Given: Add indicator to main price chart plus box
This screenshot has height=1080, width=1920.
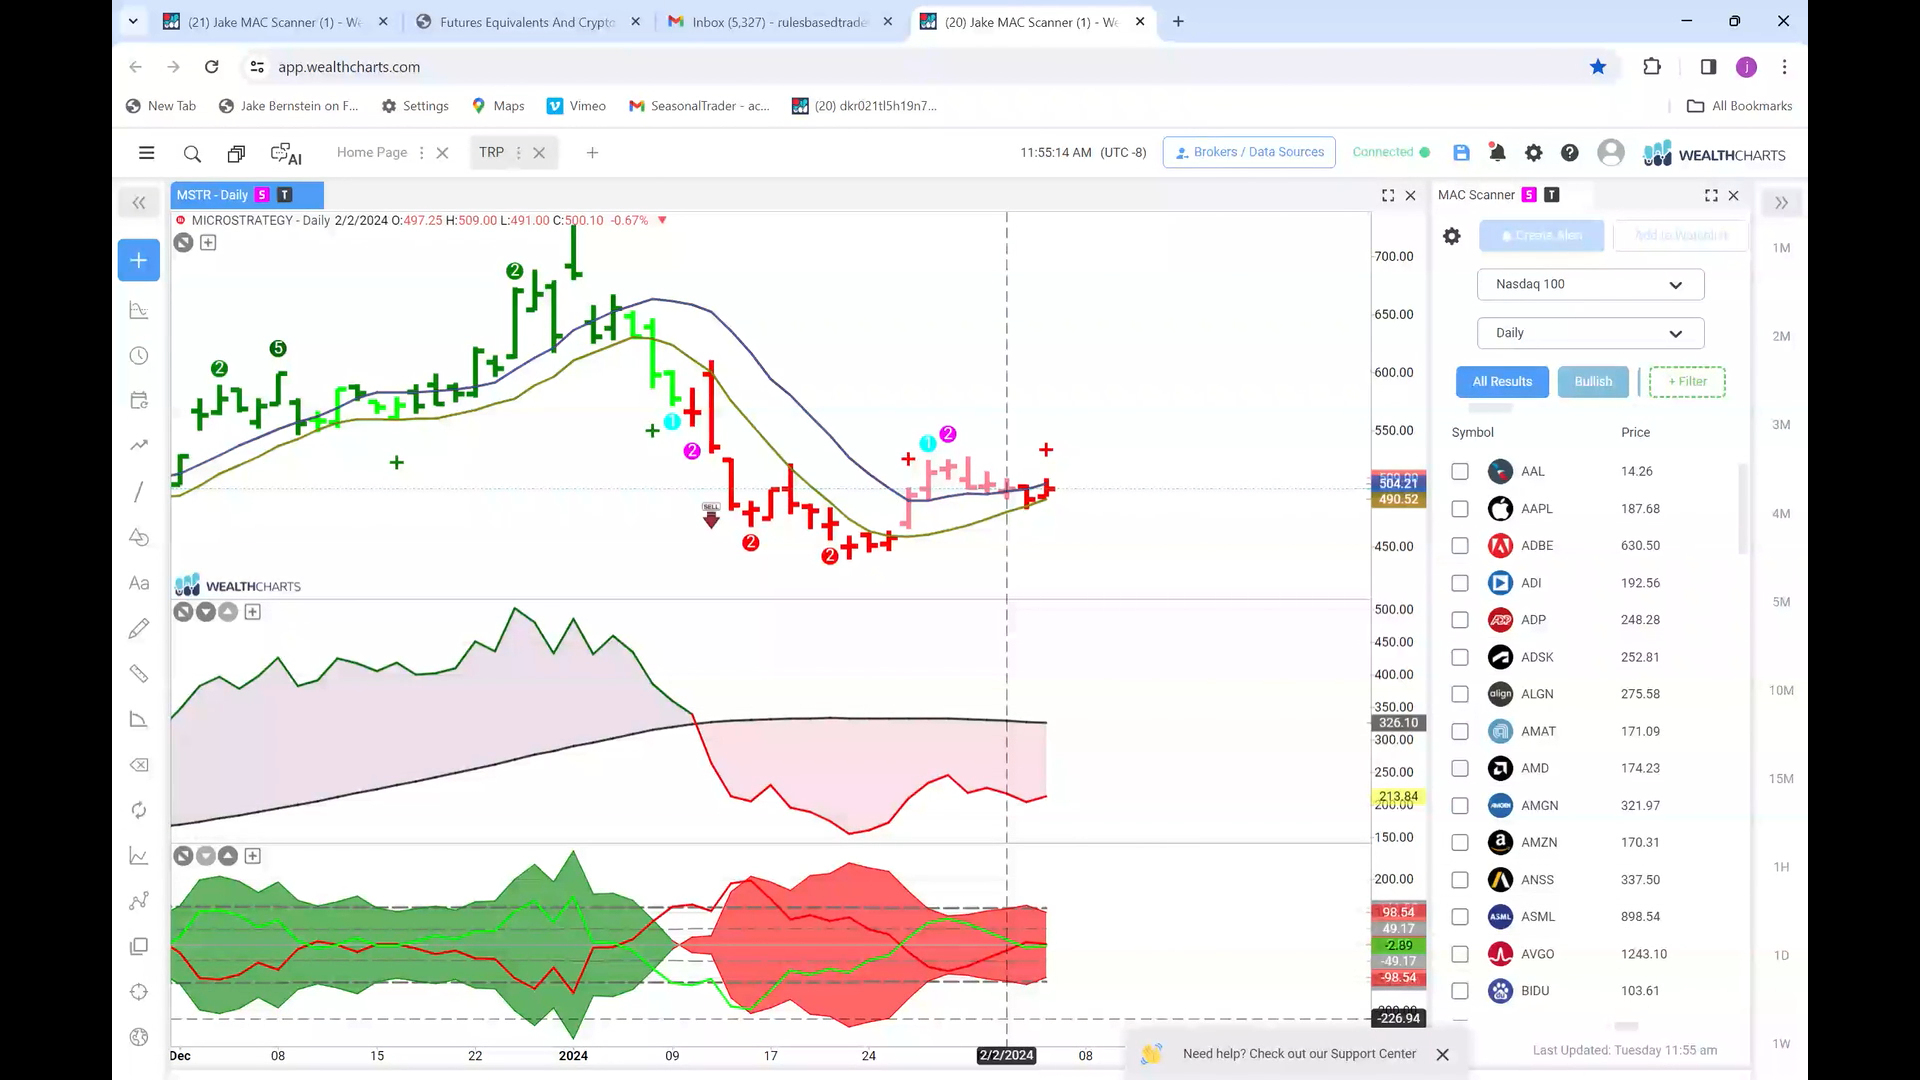Looking at the screenshot, I should coord(208,242).
